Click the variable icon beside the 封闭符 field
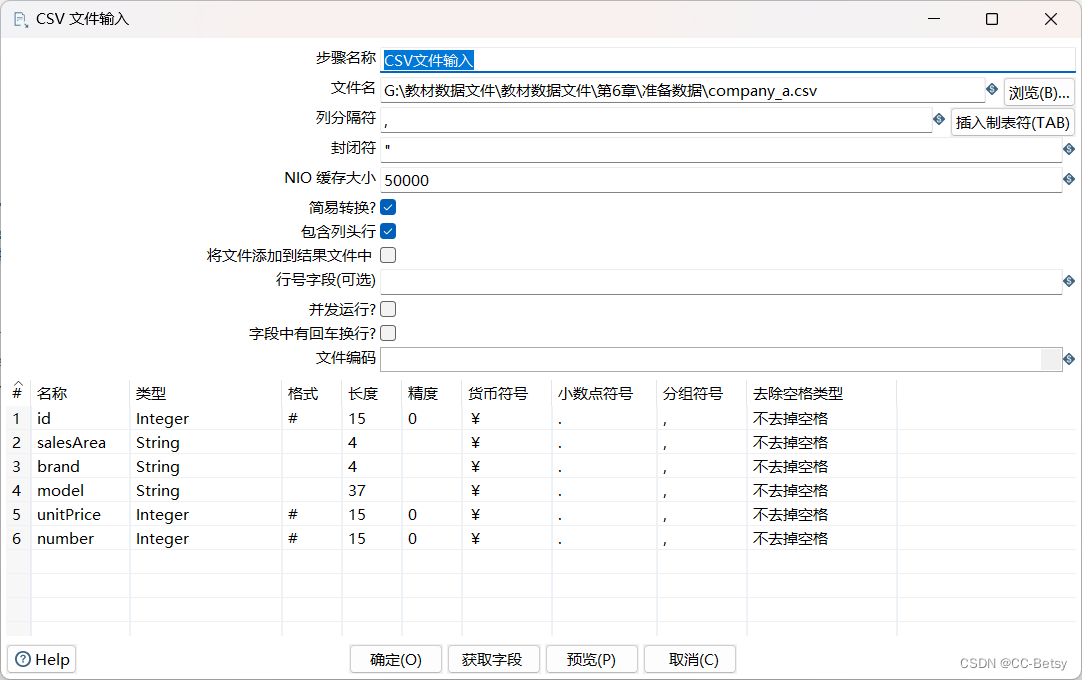The height and width of the screenshot is (680, 1082). point(1068,148)
